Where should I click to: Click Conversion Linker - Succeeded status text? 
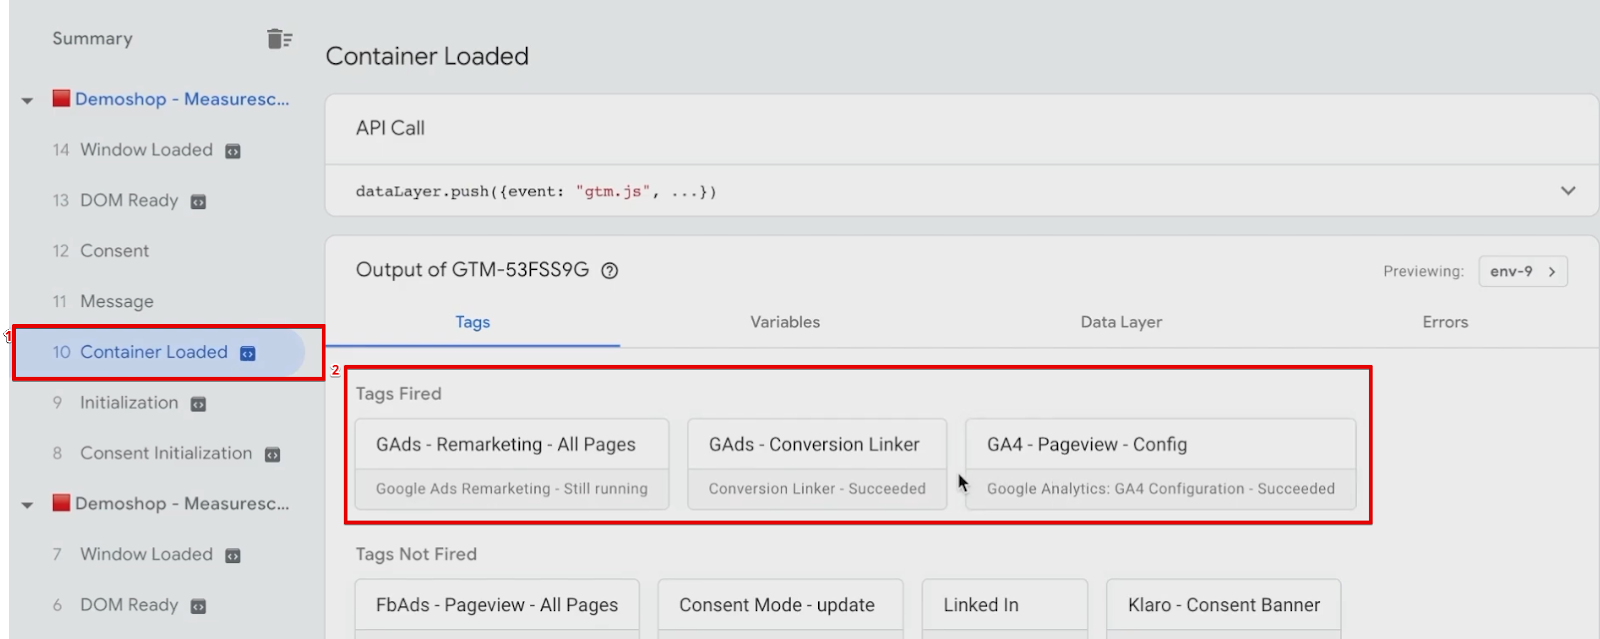click(x=817, y=489)
